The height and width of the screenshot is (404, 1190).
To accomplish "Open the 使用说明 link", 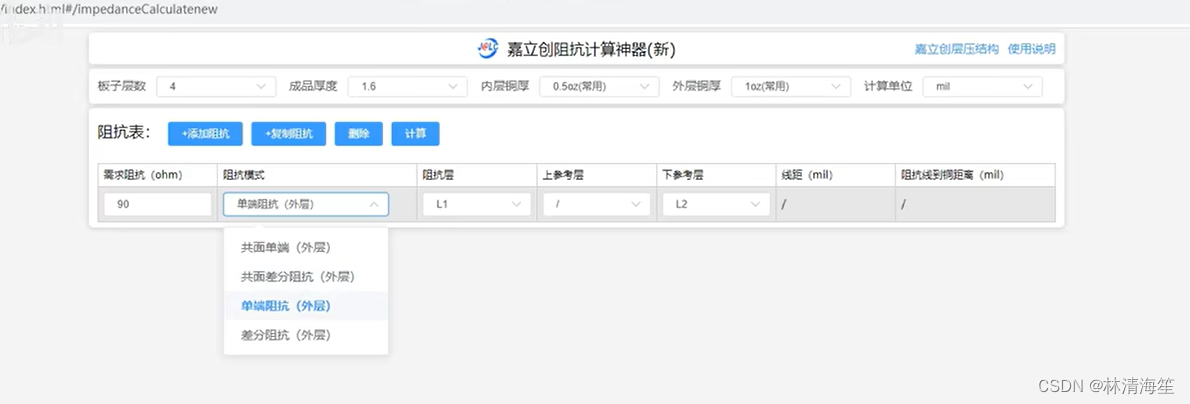I will [1031, 49].
